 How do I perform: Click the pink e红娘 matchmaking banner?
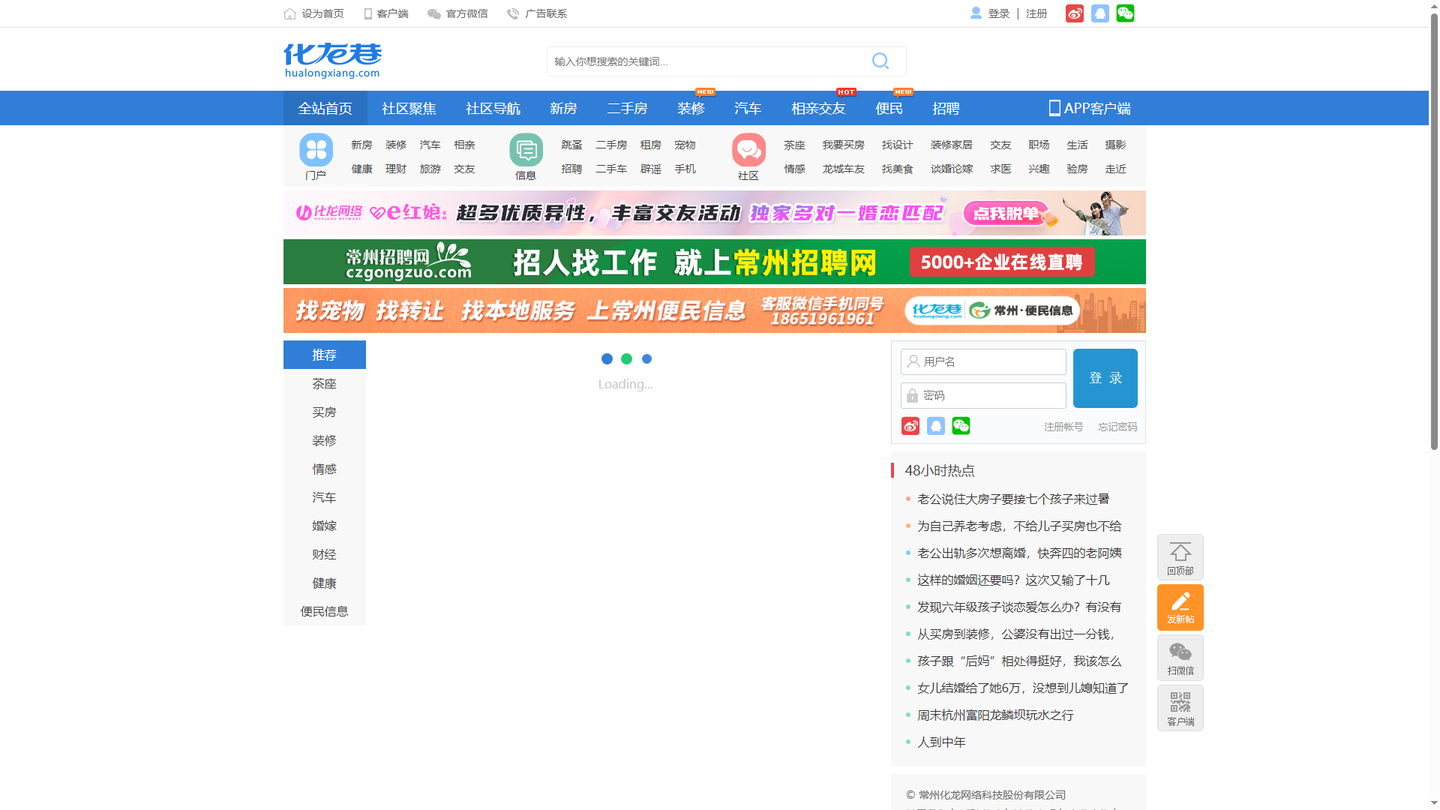click(714, 213)
